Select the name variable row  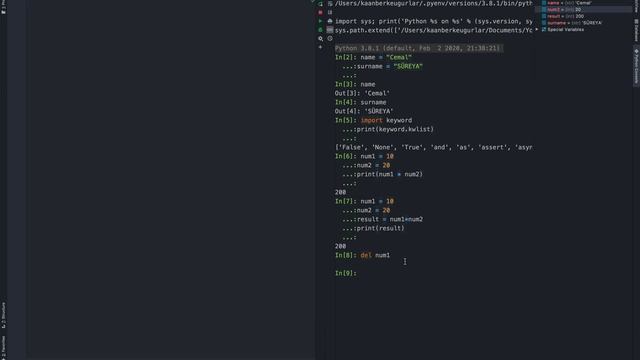584,3
